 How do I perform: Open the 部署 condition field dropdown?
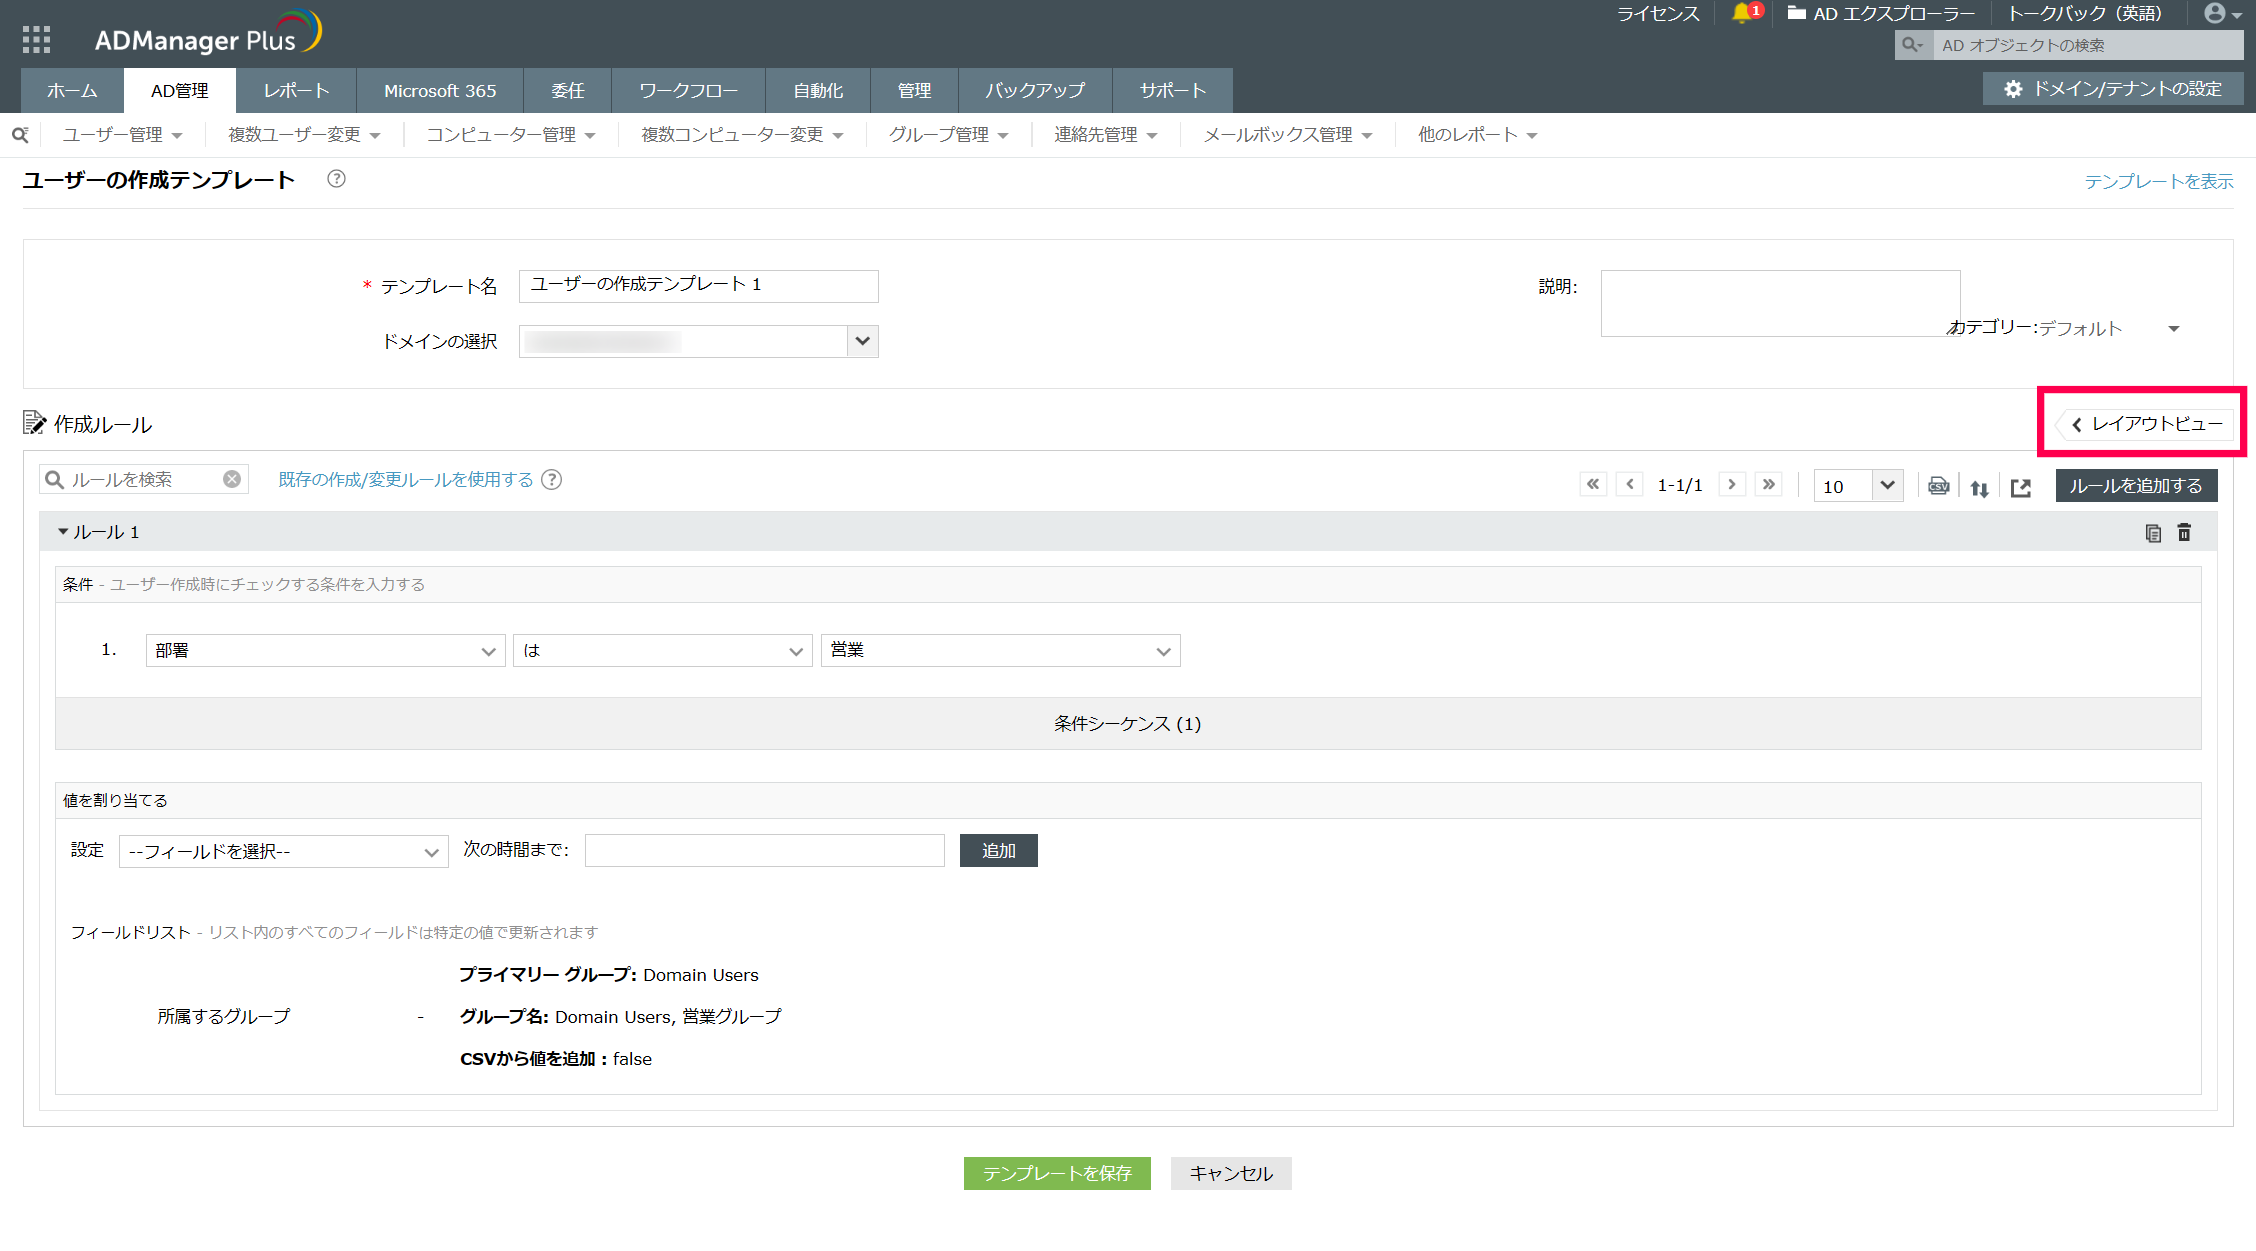325,651
